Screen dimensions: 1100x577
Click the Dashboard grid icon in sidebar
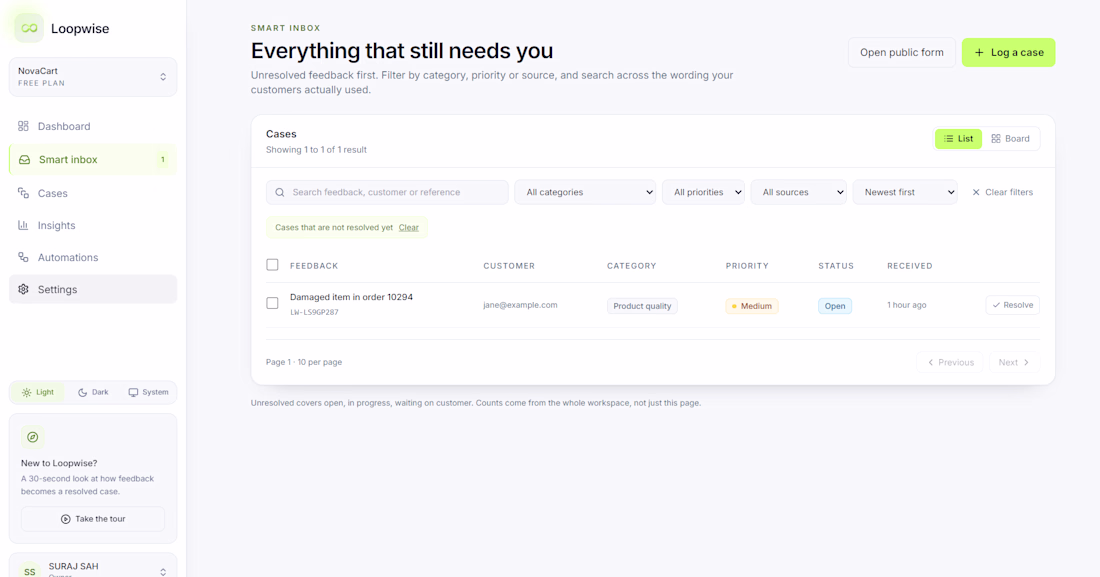point(23,126)
